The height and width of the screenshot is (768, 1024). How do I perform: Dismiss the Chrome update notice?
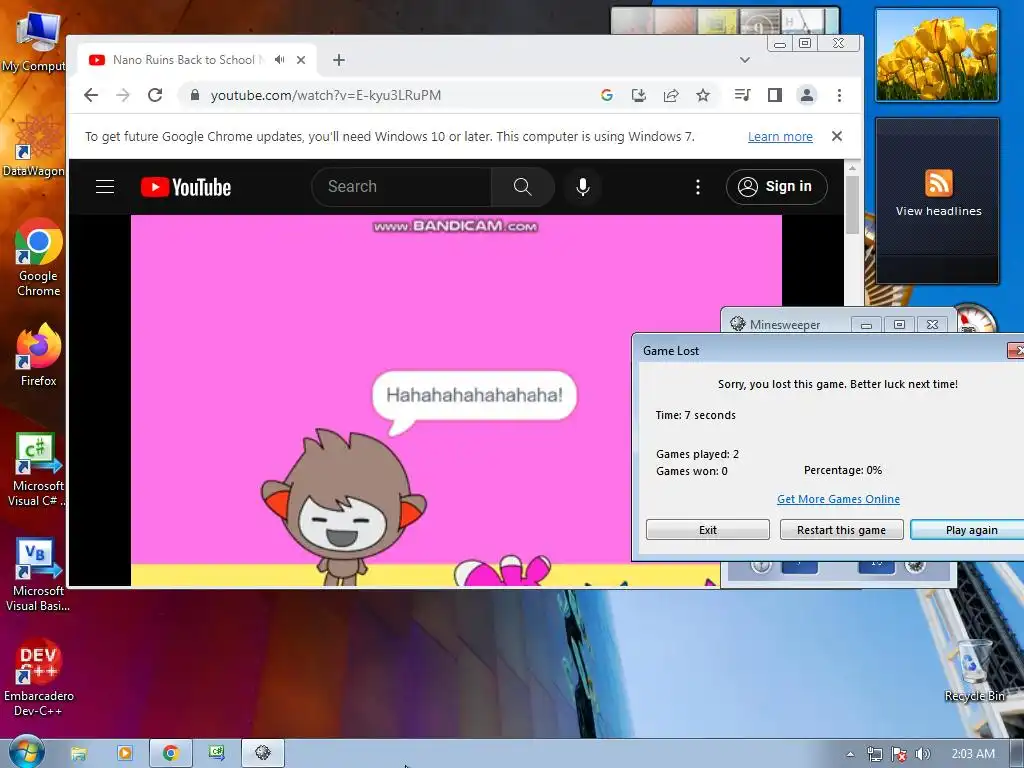coord(837,136)
